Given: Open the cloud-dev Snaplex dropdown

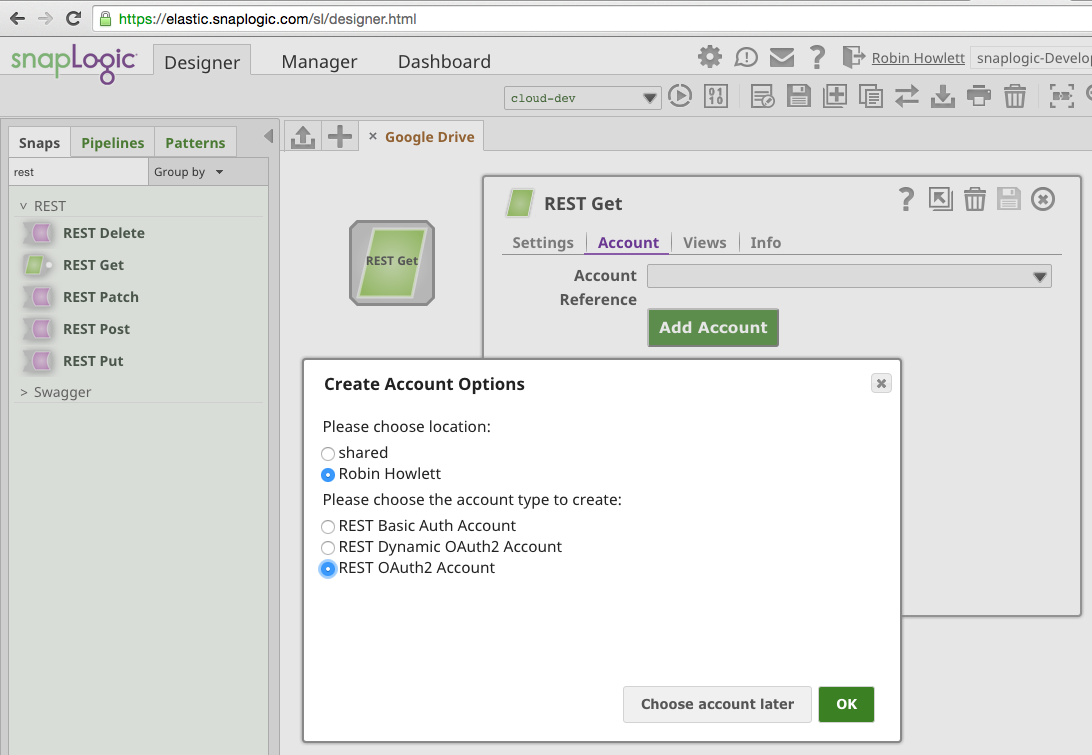Looking at the screenshot, I should 582,98.
